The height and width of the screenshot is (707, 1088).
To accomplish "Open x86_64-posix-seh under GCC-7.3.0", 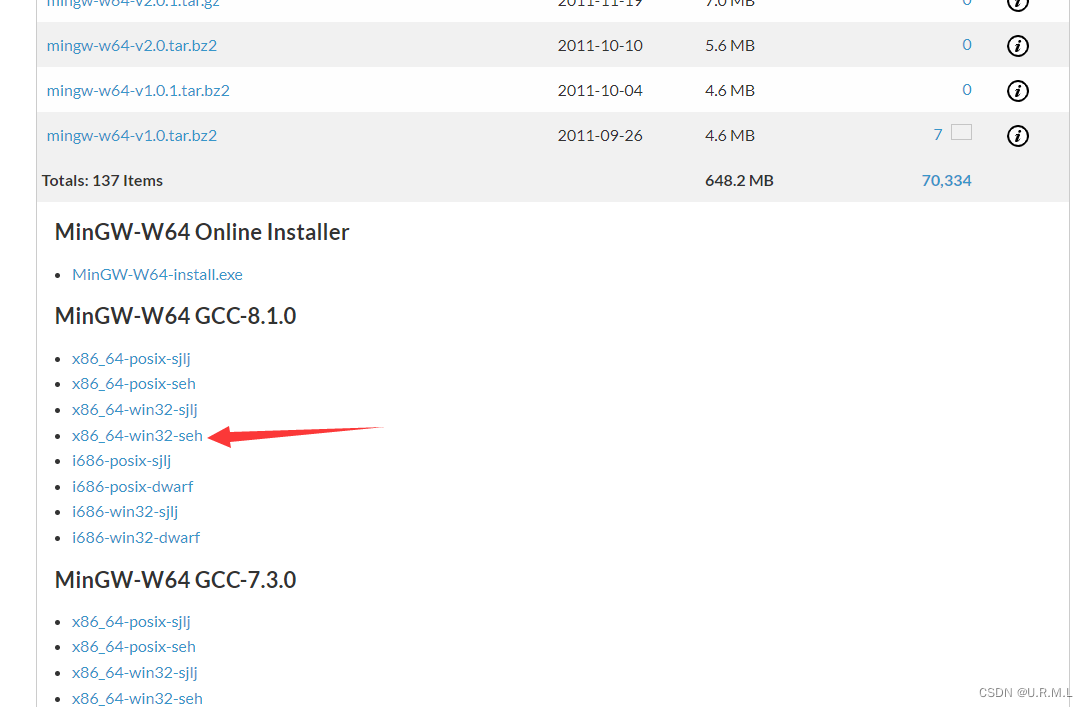I will pos(134,647).
